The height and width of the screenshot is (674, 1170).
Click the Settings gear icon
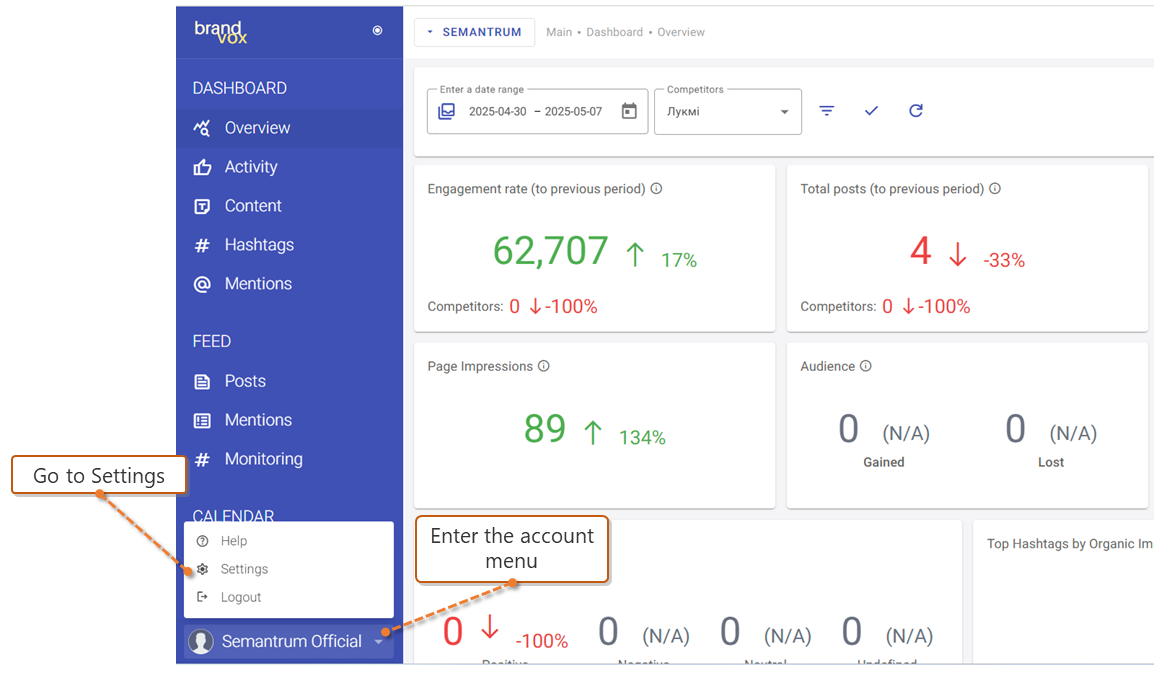point(202,569)
